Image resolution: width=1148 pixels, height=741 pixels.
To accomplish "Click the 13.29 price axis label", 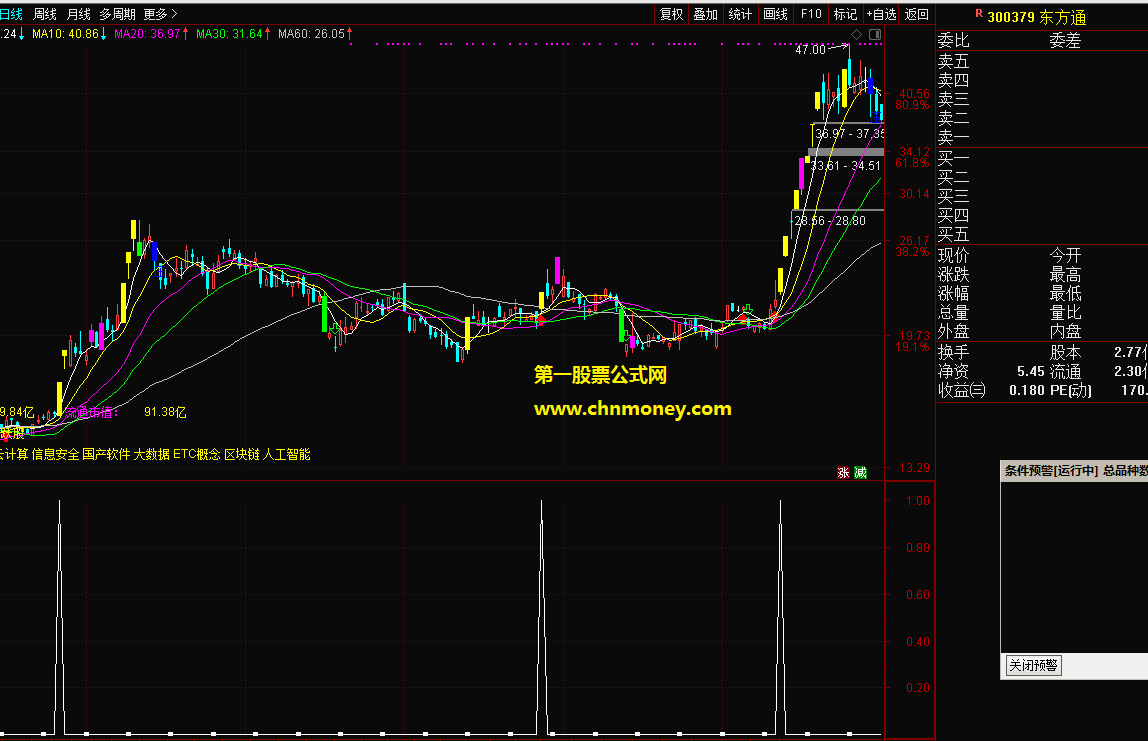I will point(914,467).
